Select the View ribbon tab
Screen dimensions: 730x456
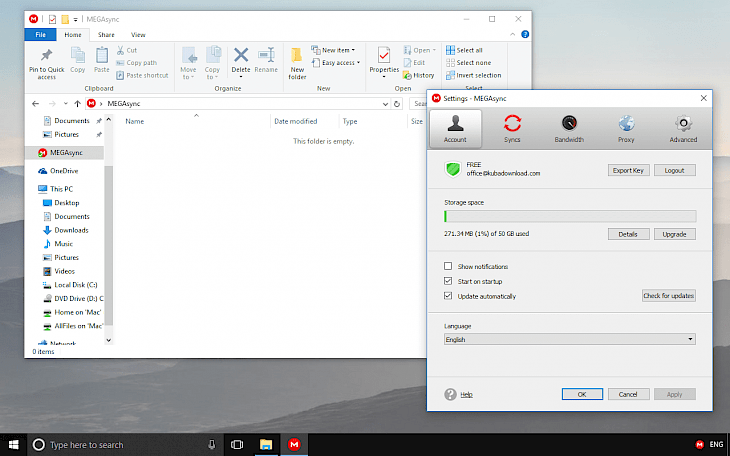tap(138, 34)
